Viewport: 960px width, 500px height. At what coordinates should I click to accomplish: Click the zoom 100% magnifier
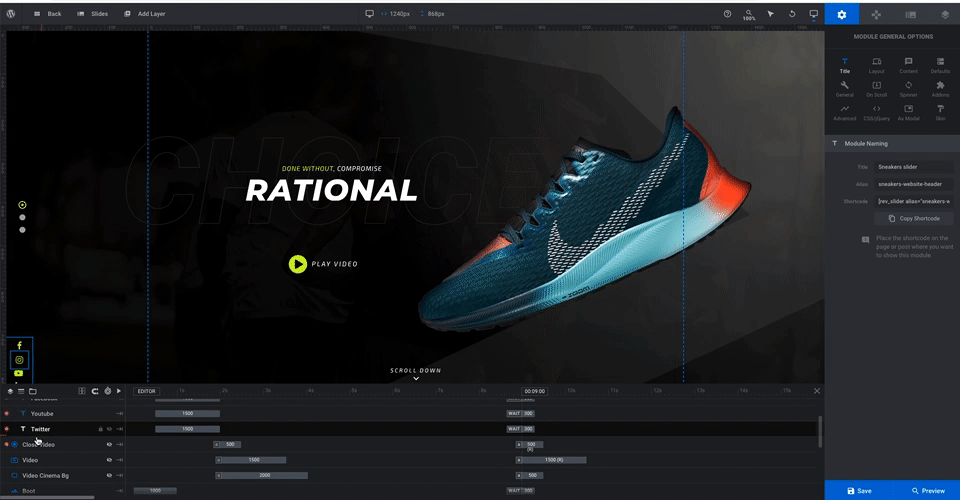point(749,15)
